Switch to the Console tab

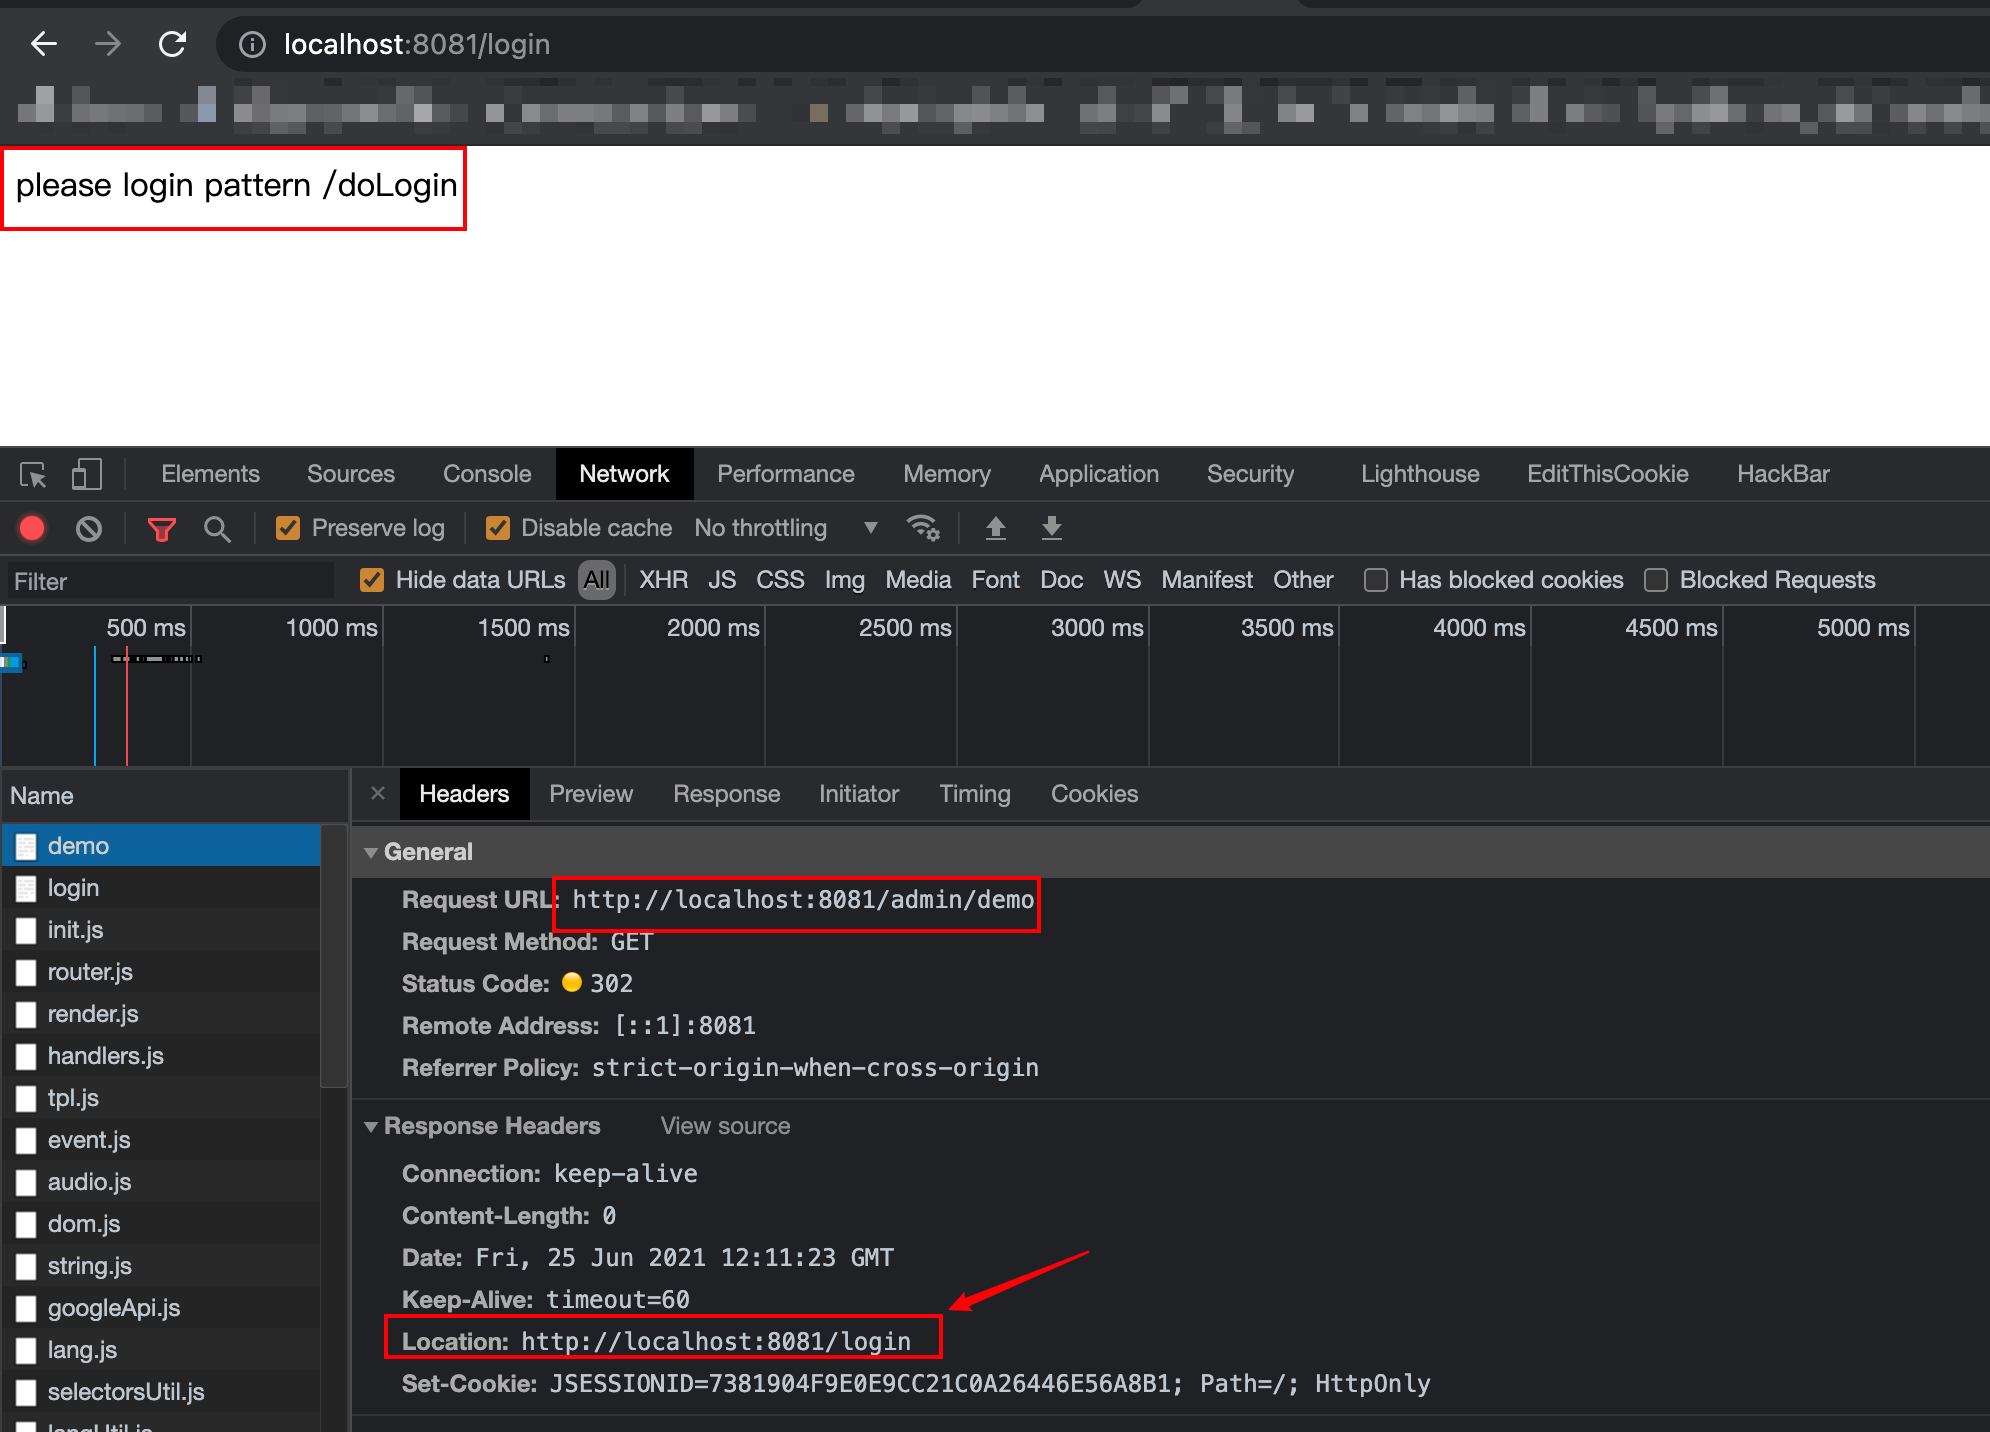pos(487,474)
